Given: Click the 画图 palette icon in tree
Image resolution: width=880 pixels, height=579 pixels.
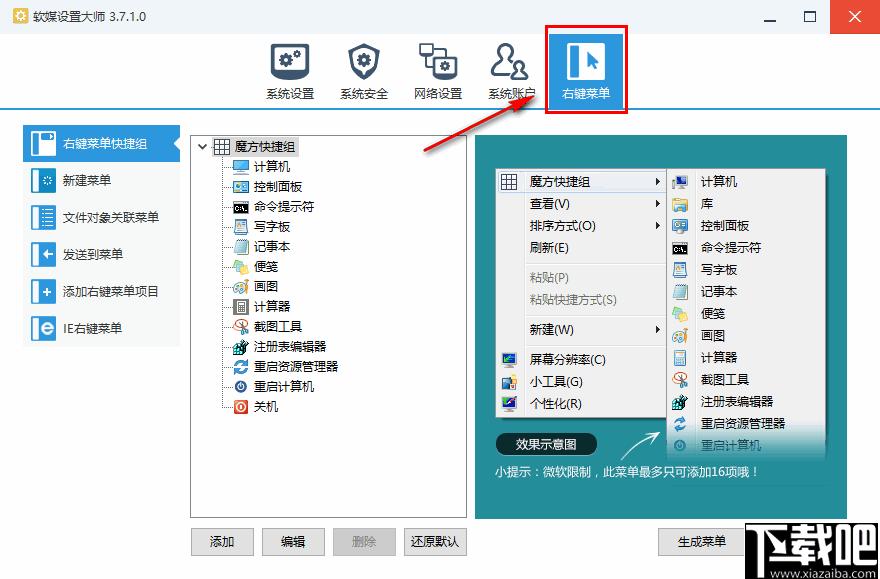Looking at the screenshot, I should 241,287.
